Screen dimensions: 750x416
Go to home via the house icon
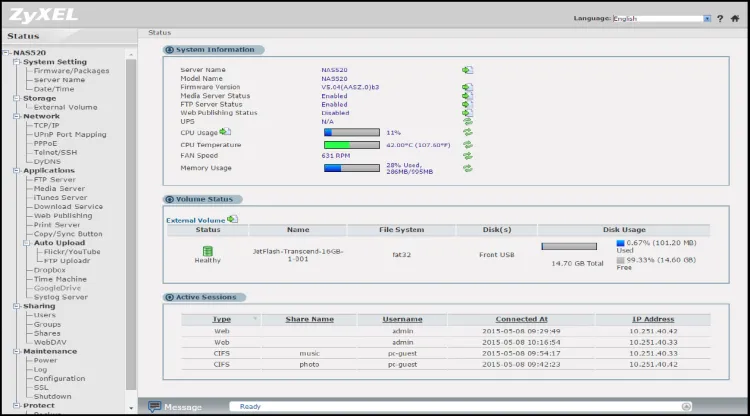[735, 18]
